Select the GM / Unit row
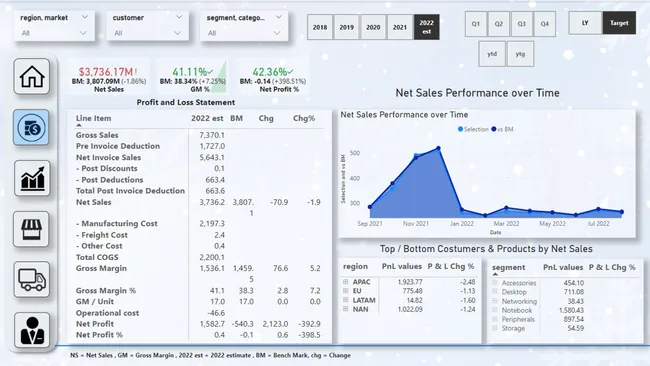Screen dimensions: 650x366 [x=199, y=301]
